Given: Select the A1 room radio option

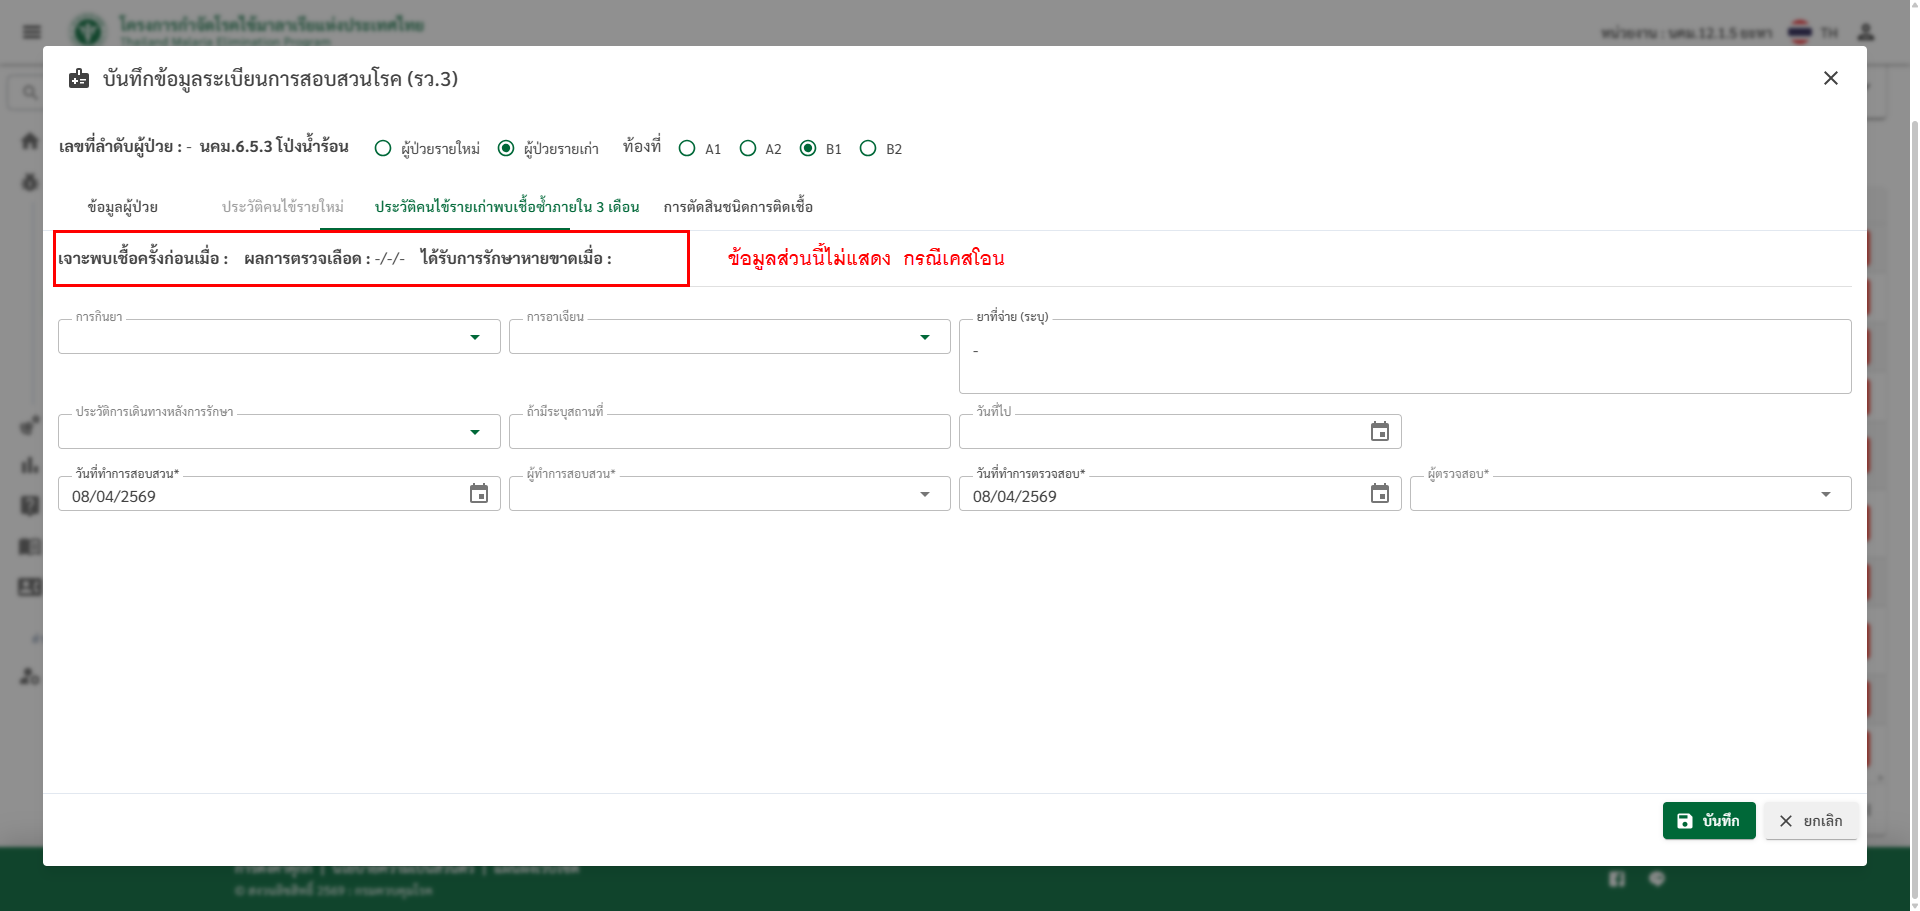Looking at the screenshot, I should (x=687, y=149).
